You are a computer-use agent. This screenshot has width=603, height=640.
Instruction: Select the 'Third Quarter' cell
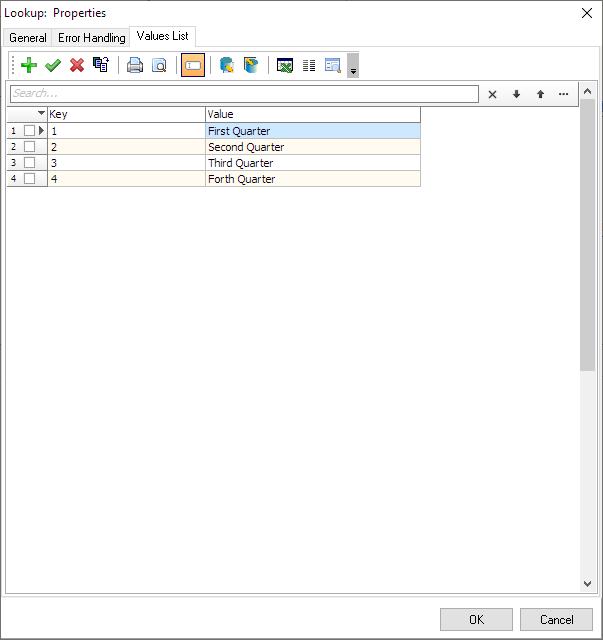(313, 163)
